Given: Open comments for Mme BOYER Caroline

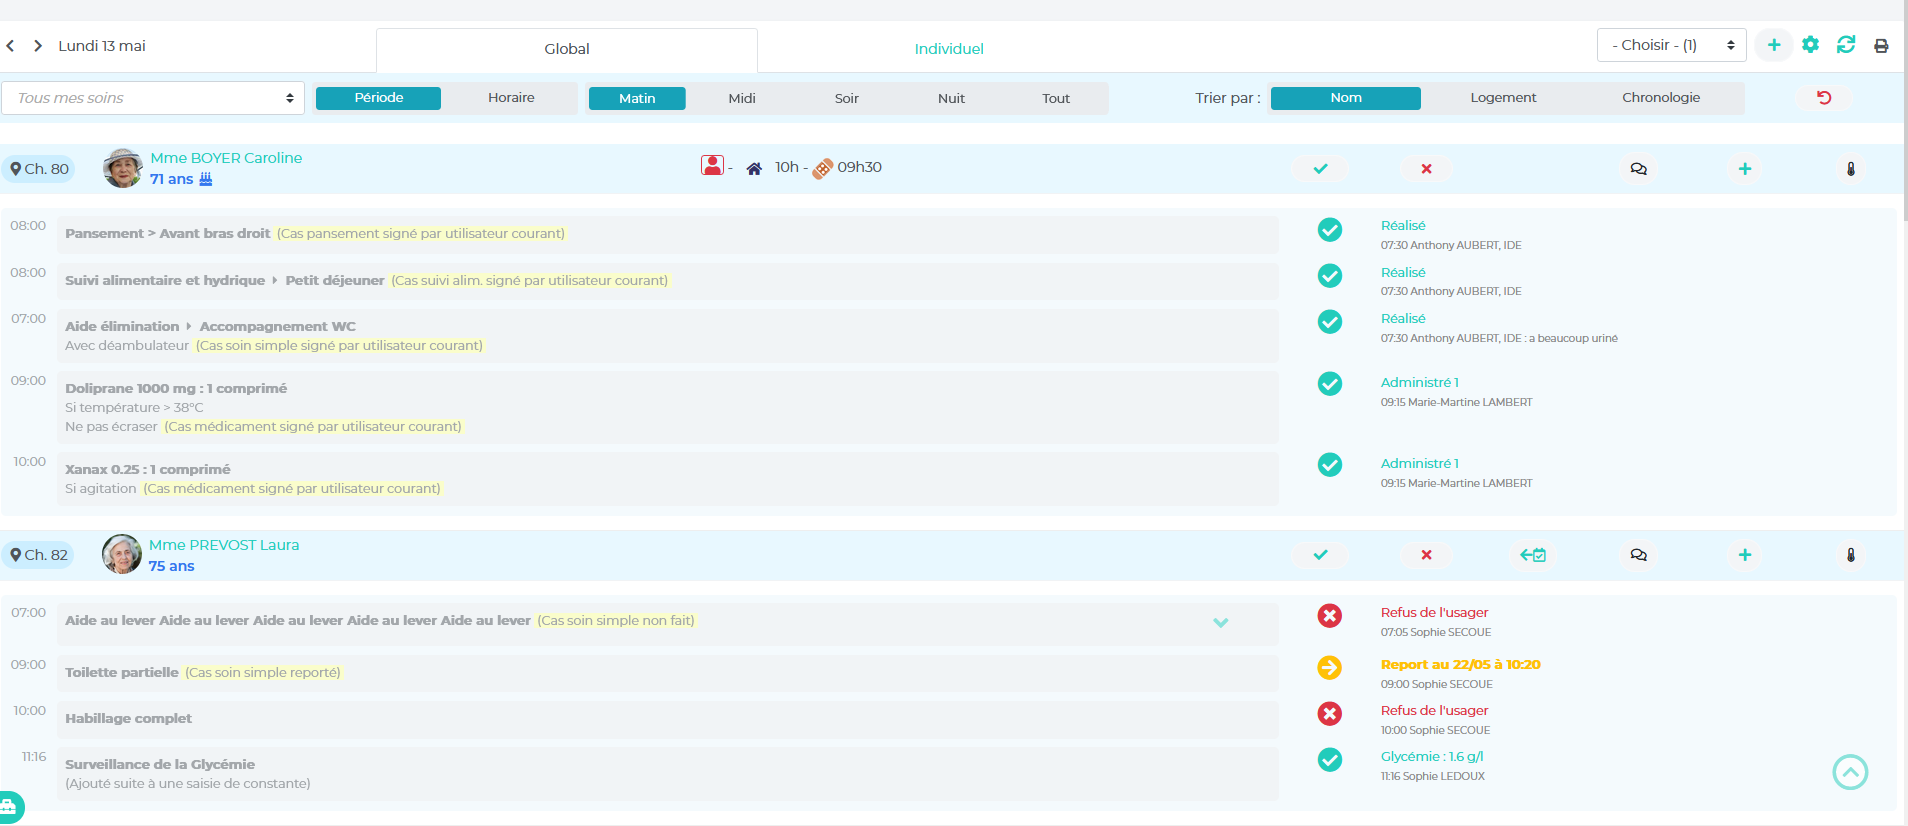Looking at the screenshot, I should coord(1638,169).
